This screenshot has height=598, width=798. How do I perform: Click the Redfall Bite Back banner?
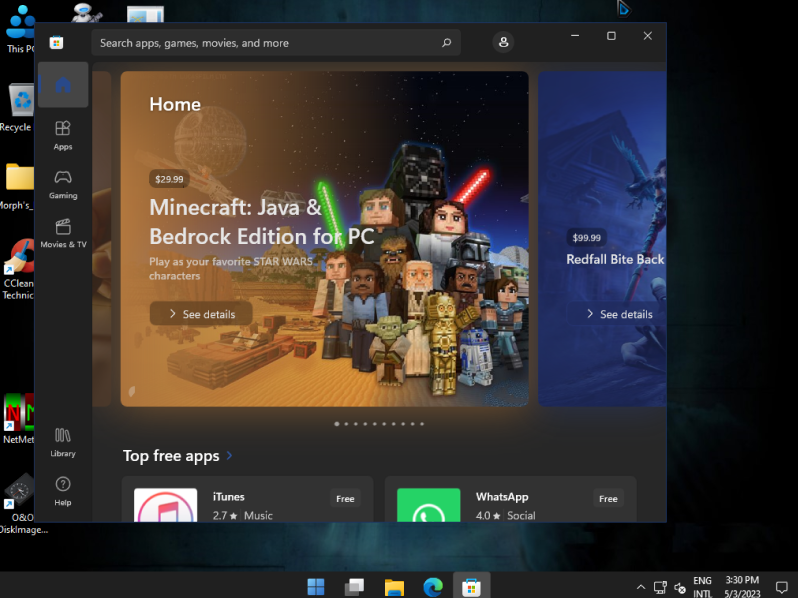point(603,239)
